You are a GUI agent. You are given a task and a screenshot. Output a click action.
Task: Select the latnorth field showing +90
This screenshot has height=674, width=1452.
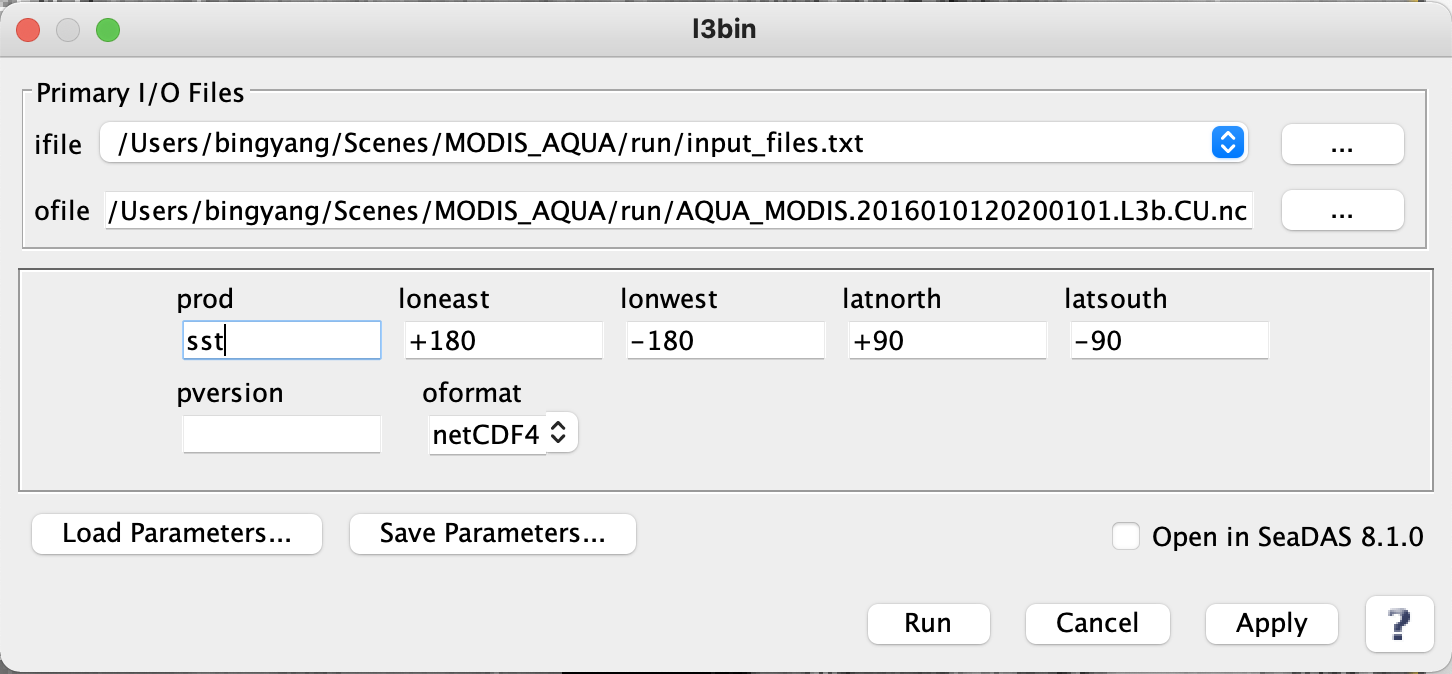947,340
